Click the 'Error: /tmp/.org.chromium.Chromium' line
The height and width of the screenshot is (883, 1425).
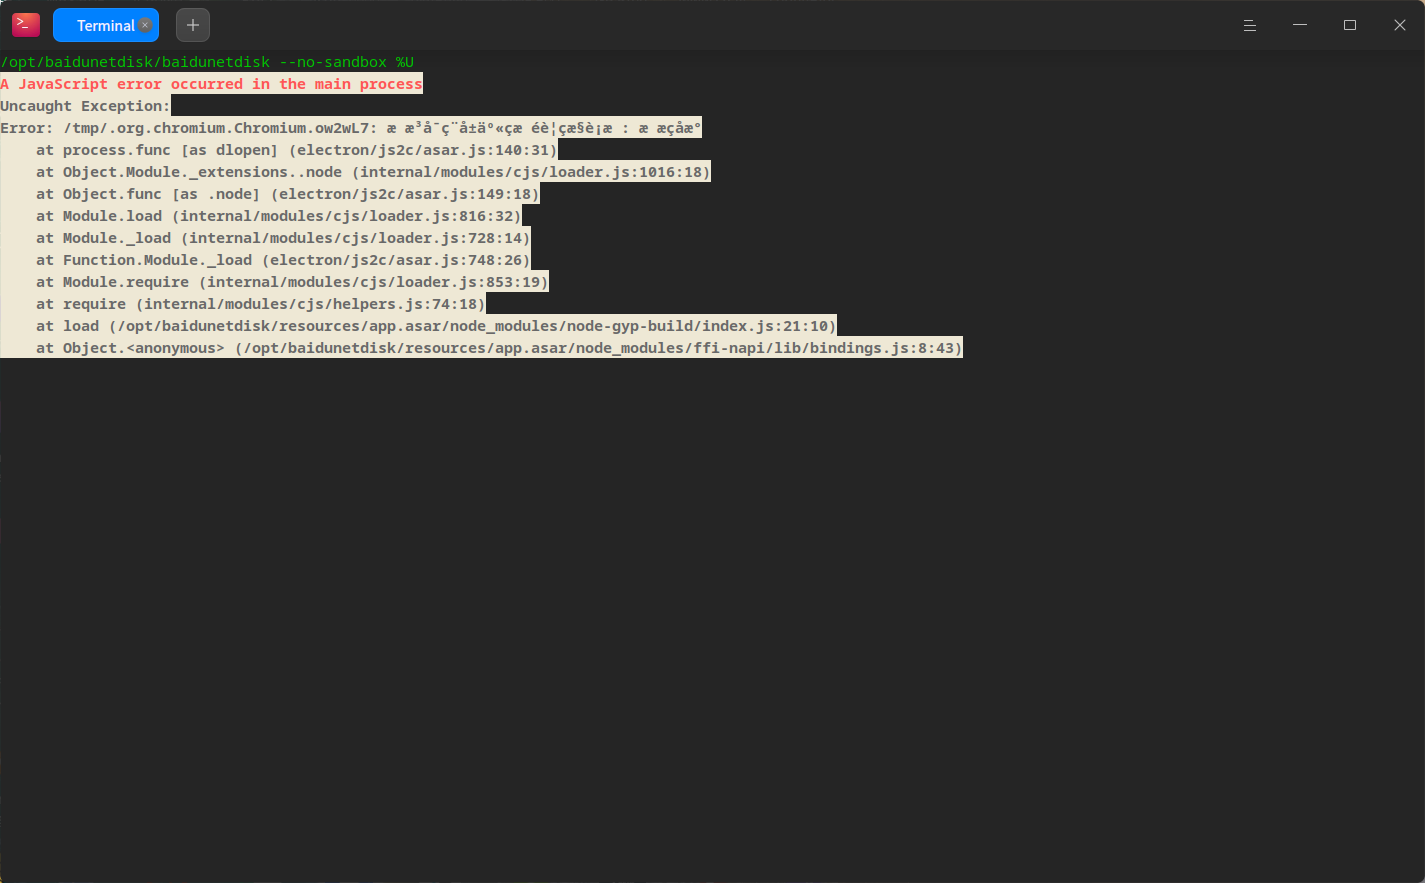(351, 128)
